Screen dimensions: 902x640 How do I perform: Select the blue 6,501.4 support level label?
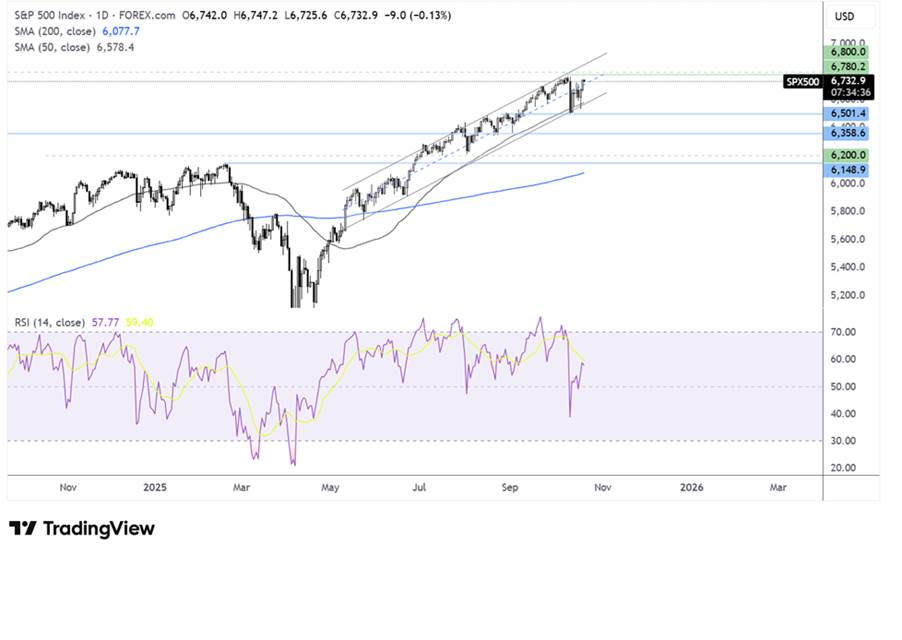[x=848, y=114]
